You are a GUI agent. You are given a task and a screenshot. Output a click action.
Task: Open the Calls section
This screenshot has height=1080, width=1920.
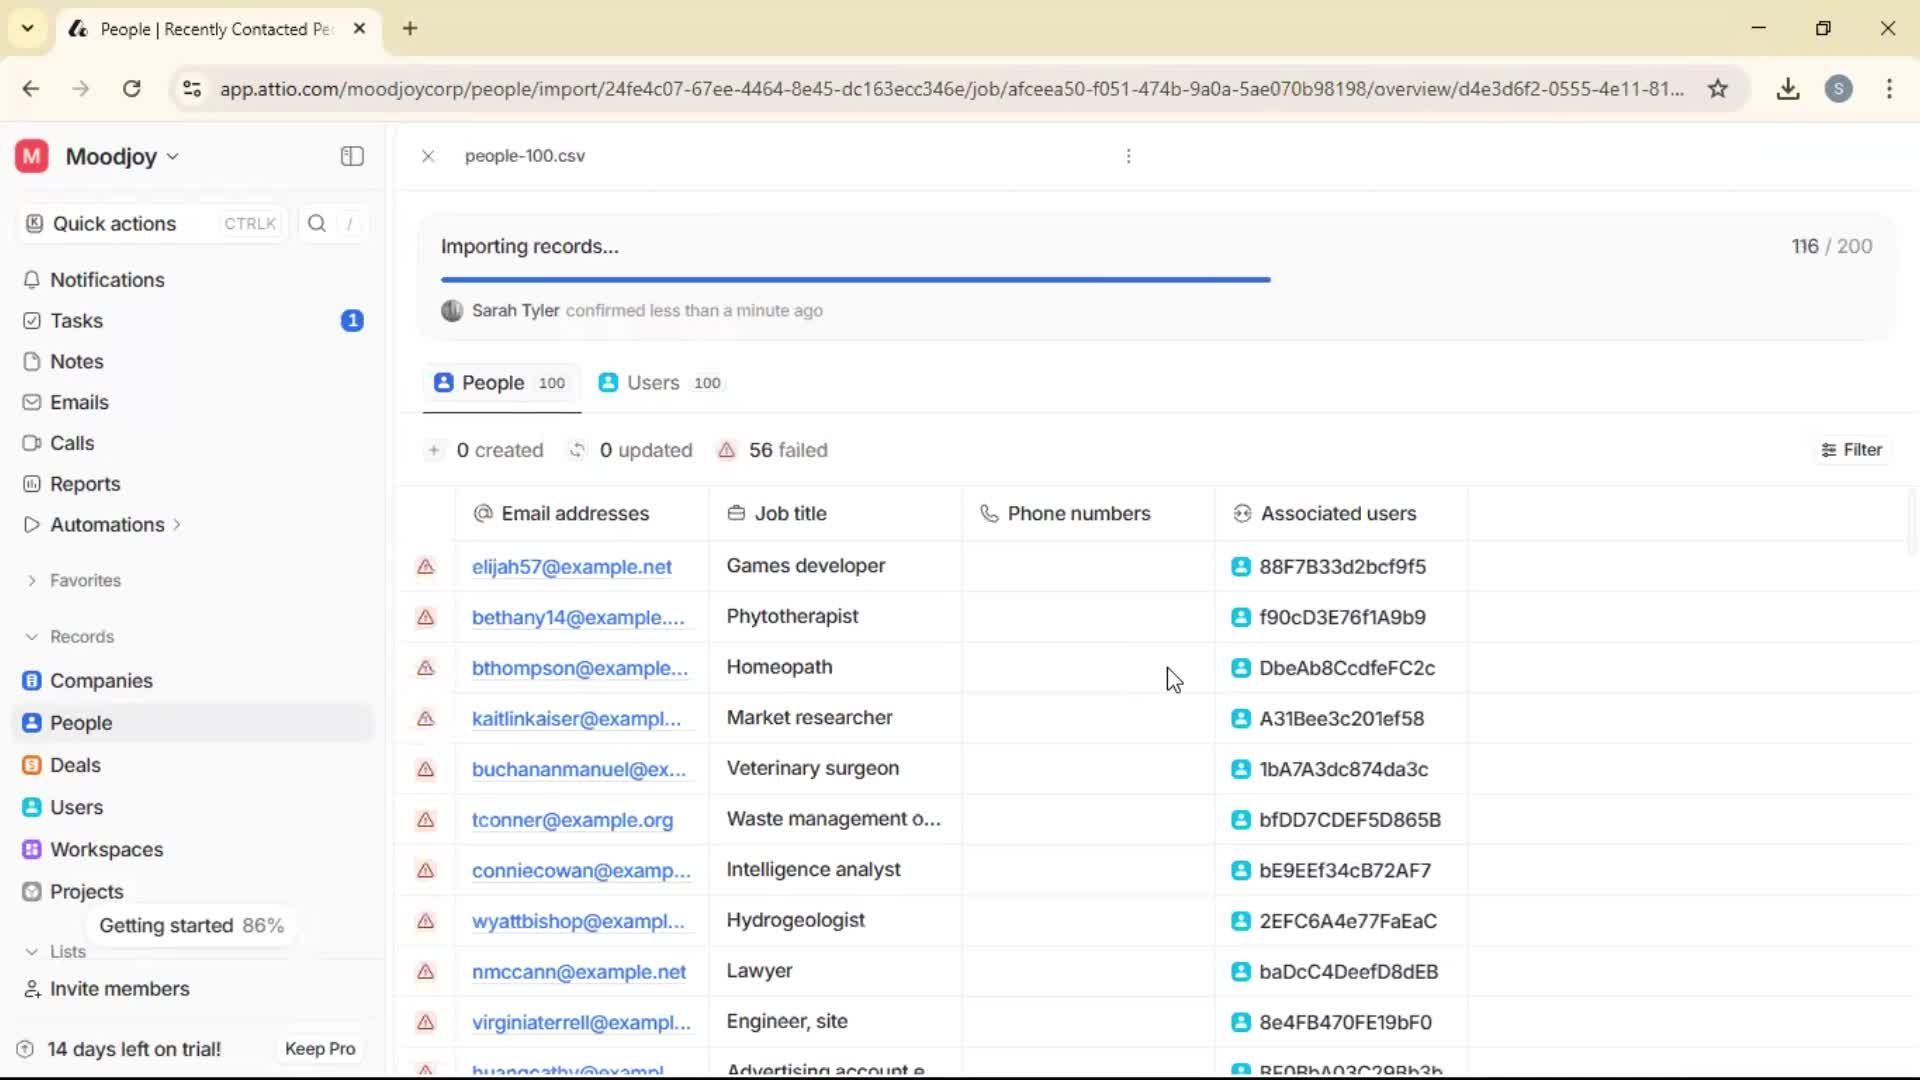tap(71, 443)
